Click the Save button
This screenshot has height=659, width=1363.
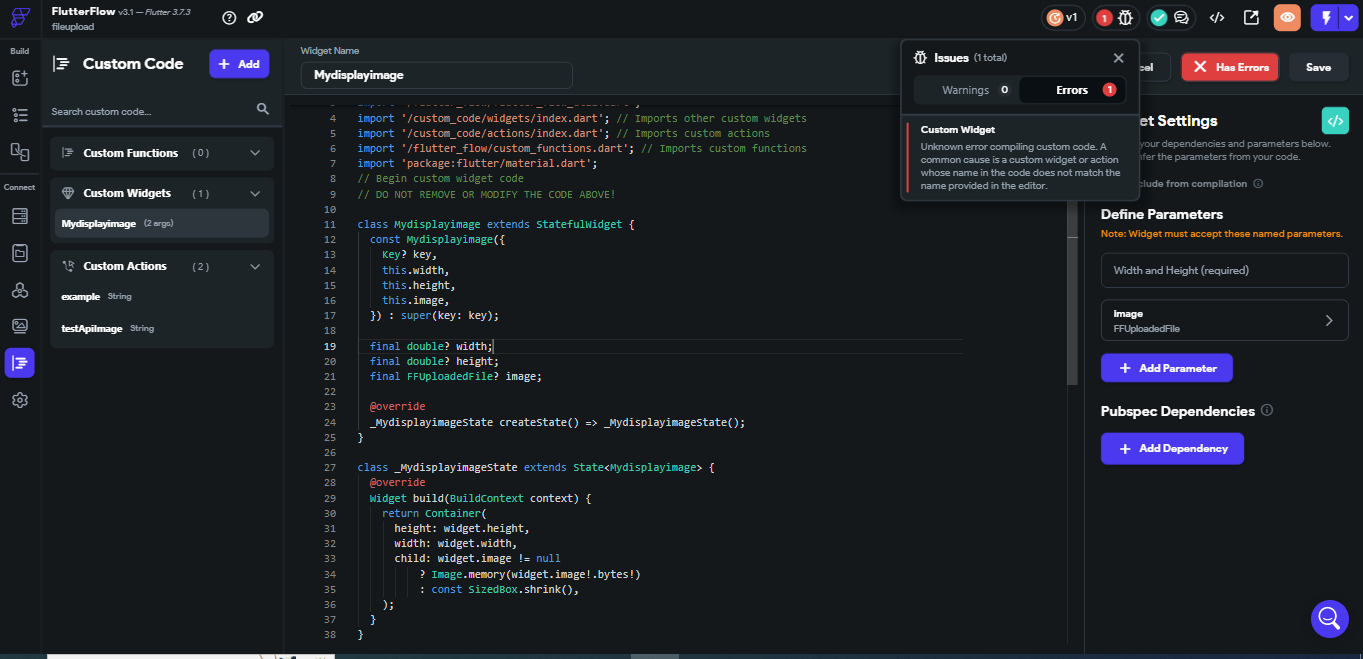click(1318, 67)
